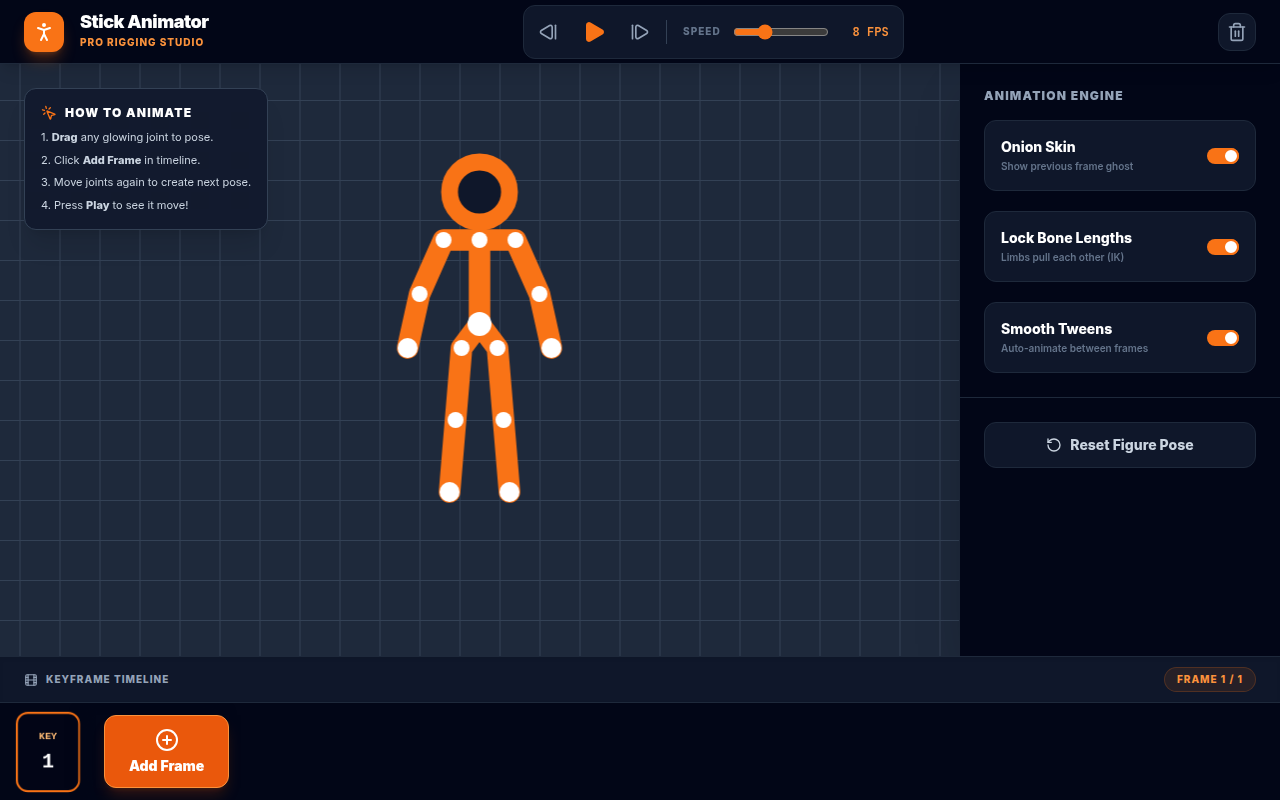1280x800 pixels.
Task: Select keyframe 1 in the timeline
Action: (48, 752)
